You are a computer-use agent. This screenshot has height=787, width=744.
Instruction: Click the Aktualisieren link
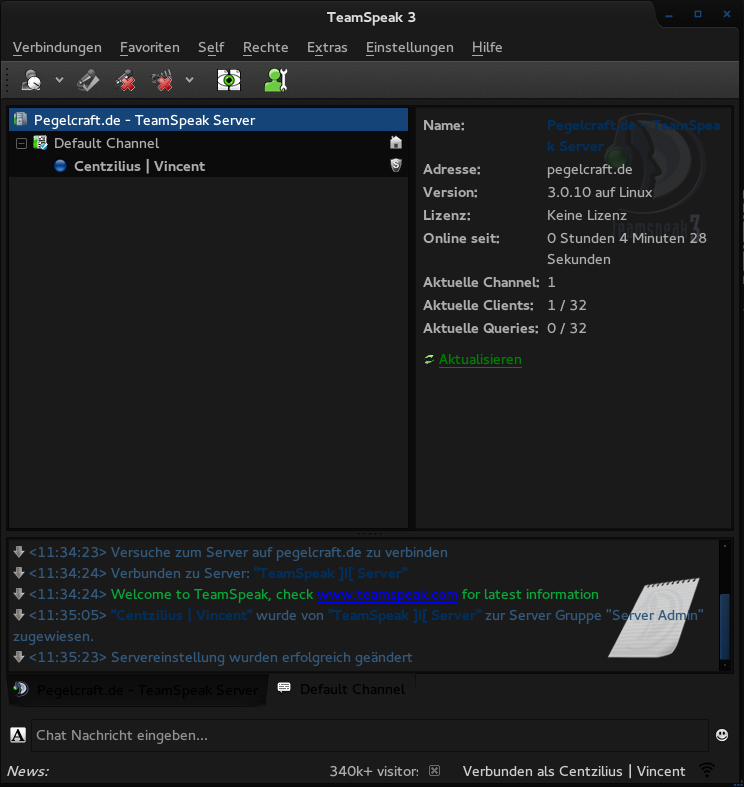point(480,359)
